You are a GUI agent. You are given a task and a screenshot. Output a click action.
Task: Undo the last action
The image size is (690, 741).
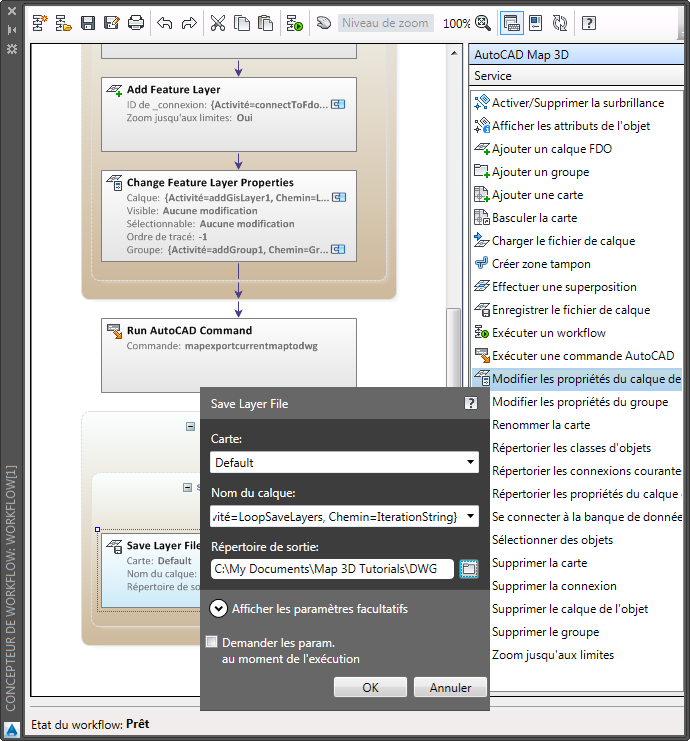164,23
